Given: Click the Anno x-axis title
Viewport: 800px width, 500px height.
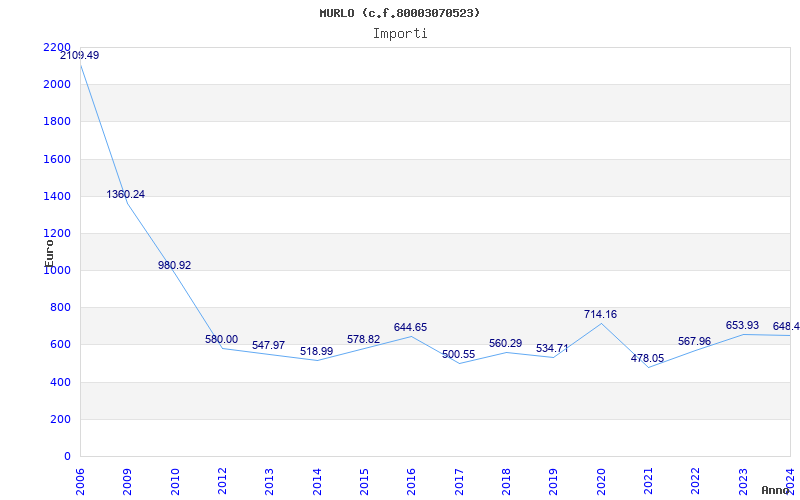Looking at the screenshot, I should tap(777, 491).
